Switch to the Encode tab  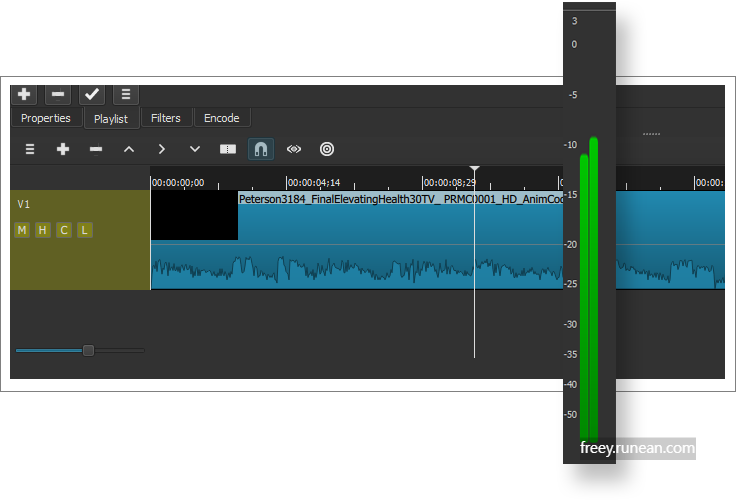click(222, 118)
